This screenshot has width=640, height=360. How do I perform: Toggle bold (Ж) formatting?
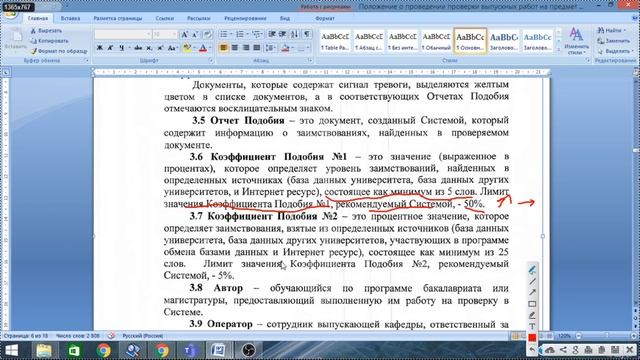(x=99, y=48)
